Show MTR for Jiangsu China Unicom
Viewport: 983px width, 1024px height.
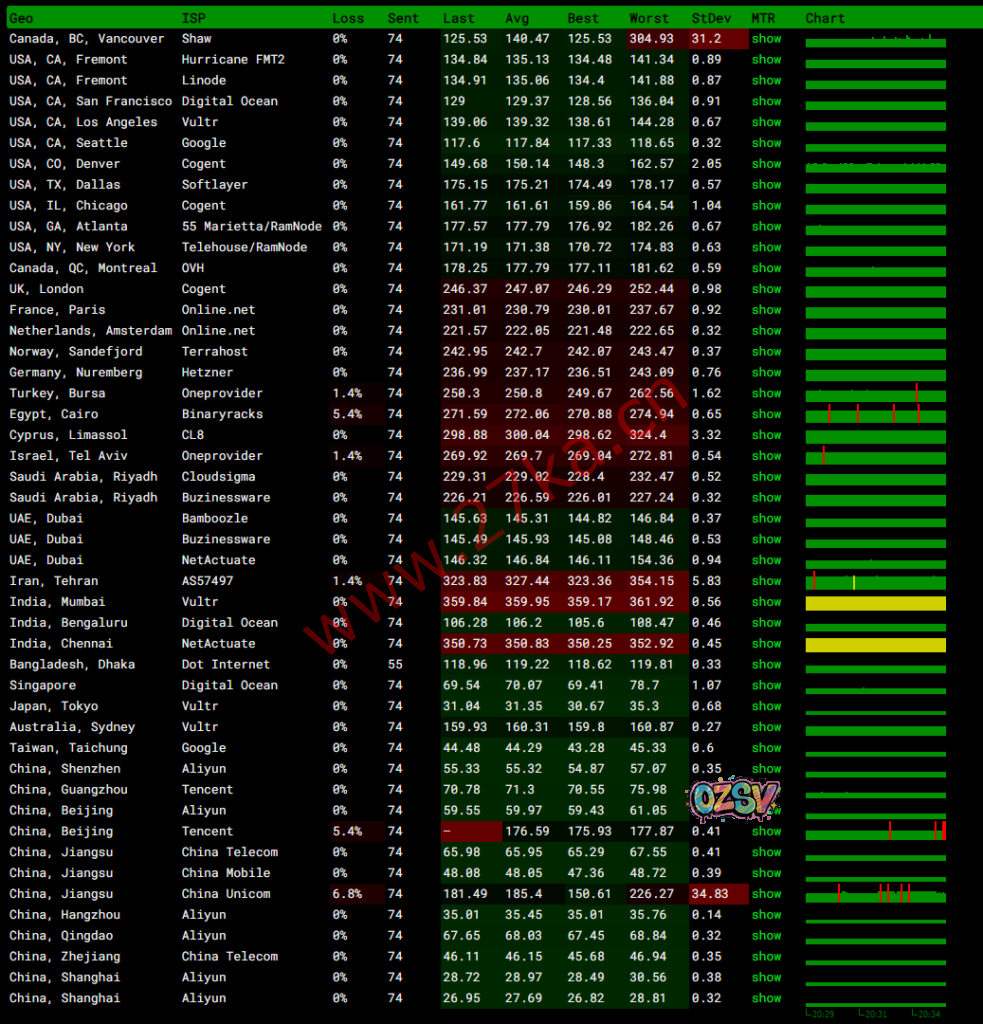(766, 894)
